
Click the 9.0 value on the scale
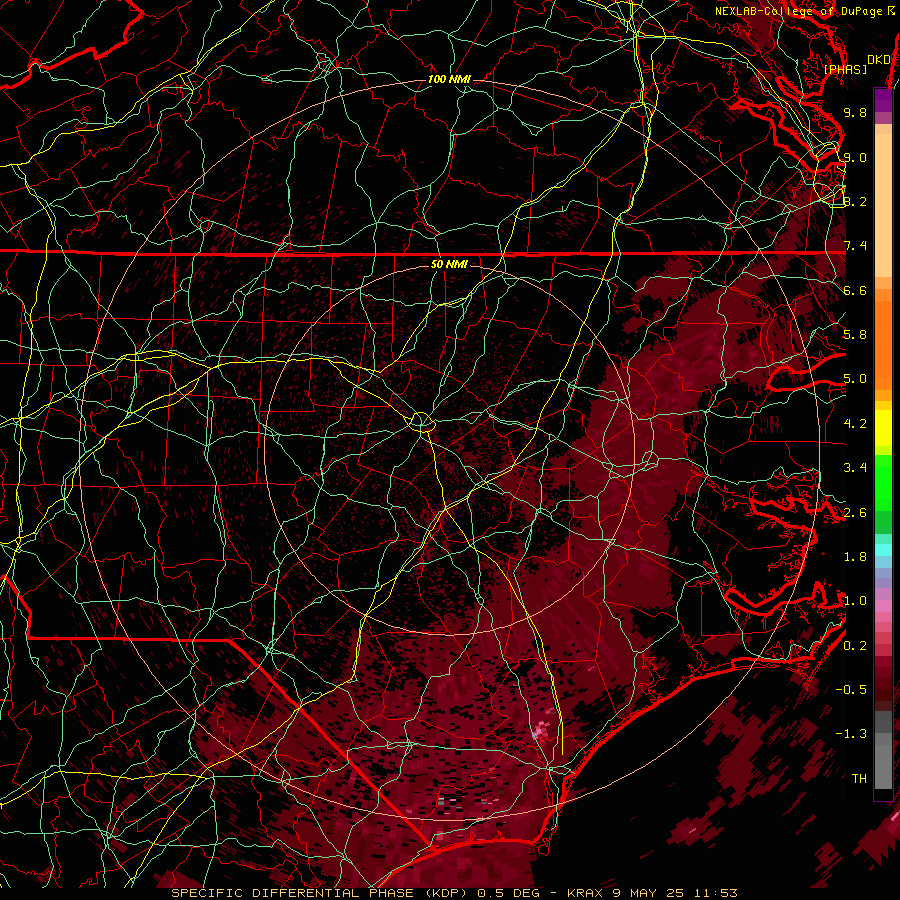(855, 157)
